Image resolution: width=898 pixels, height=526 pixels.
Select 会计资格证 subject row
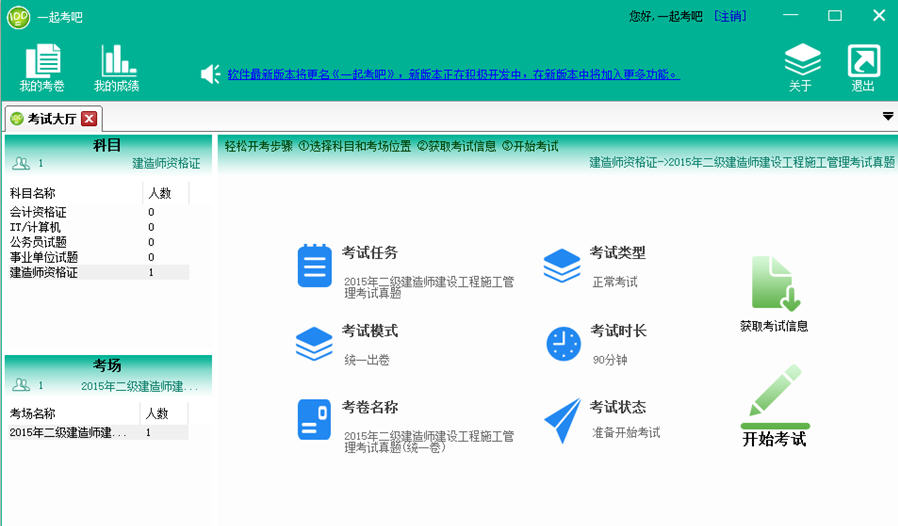point(99,212)
